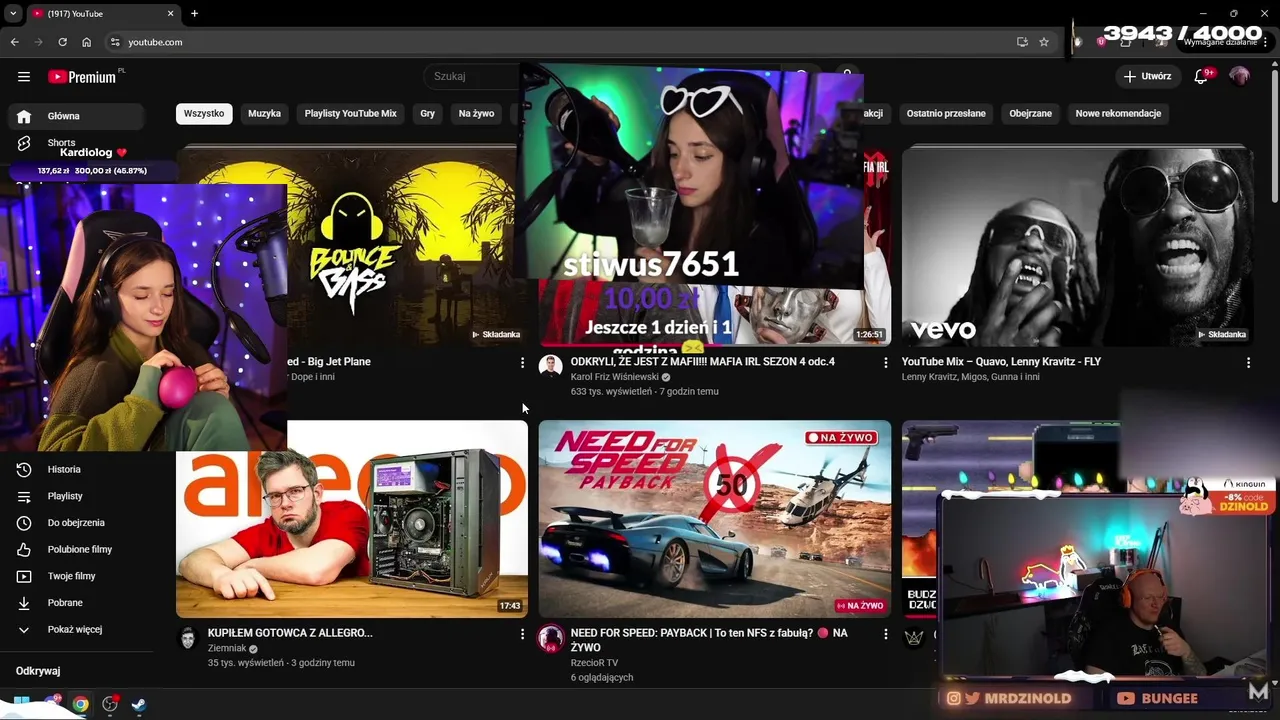This screenshot has width=1280, height=720.
Task: Open the YouTube hamburger guide menu
Action: (24, 77)
